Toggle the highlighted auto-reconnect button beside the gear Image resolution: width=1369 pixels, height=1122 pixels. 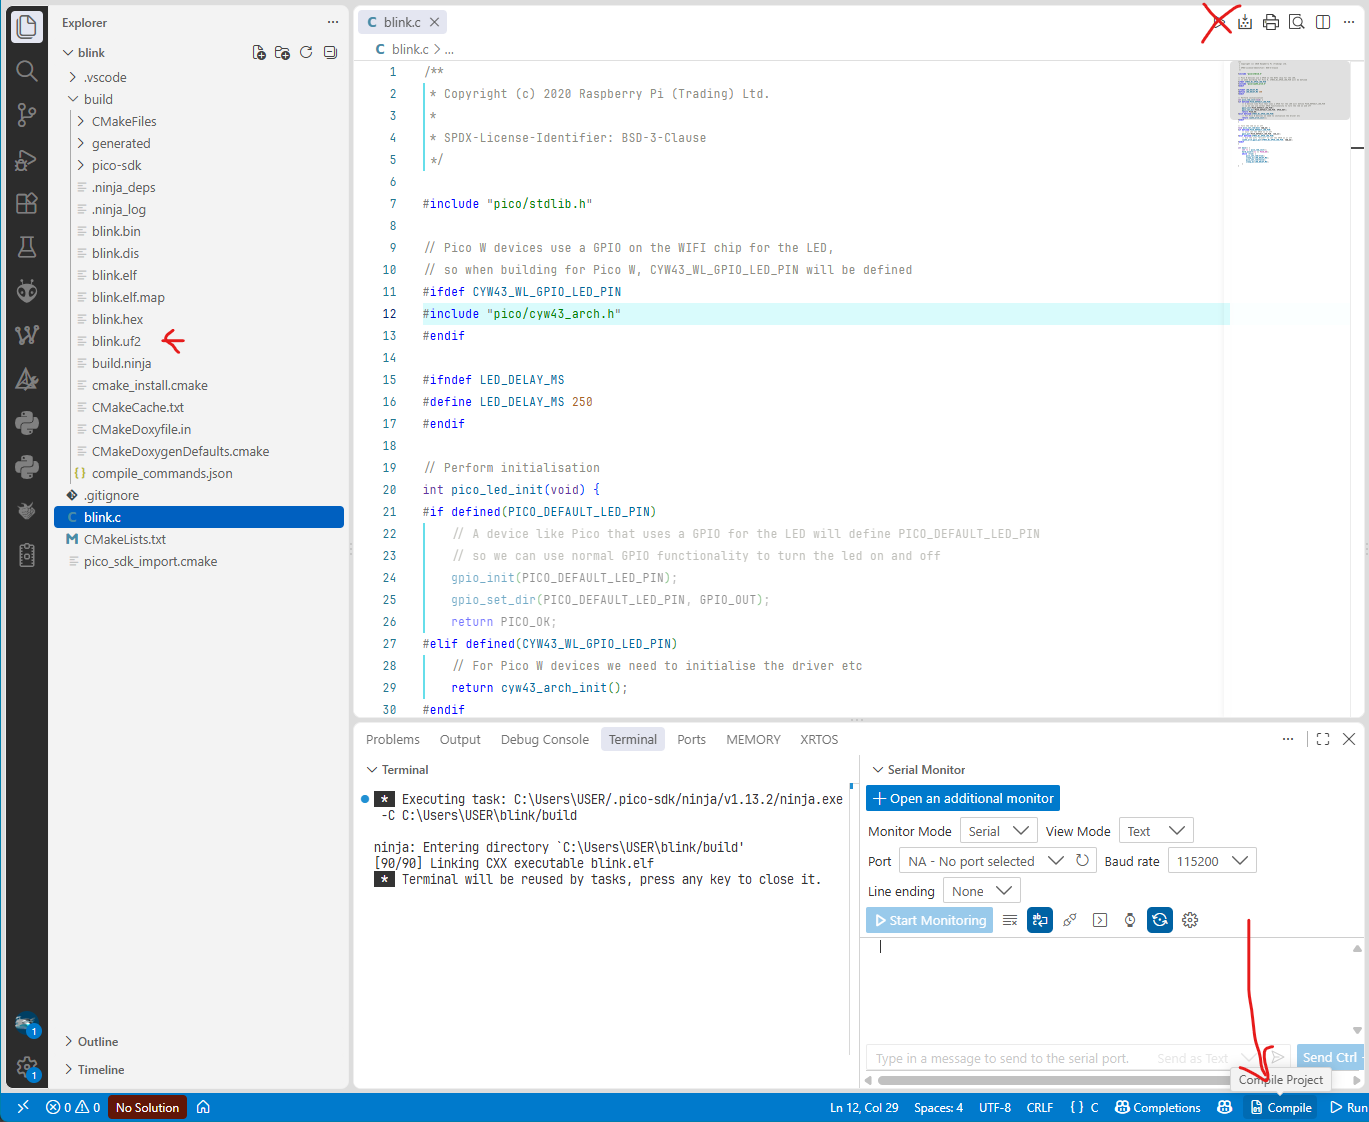tap(1160, 920)
